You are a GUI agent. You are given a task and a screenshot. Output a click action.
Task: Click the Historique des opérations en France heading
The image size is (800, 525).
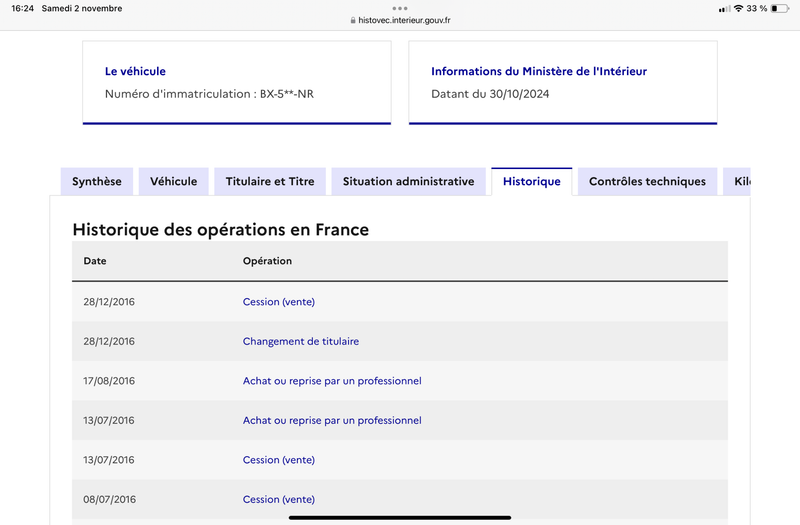coord(220,230)
